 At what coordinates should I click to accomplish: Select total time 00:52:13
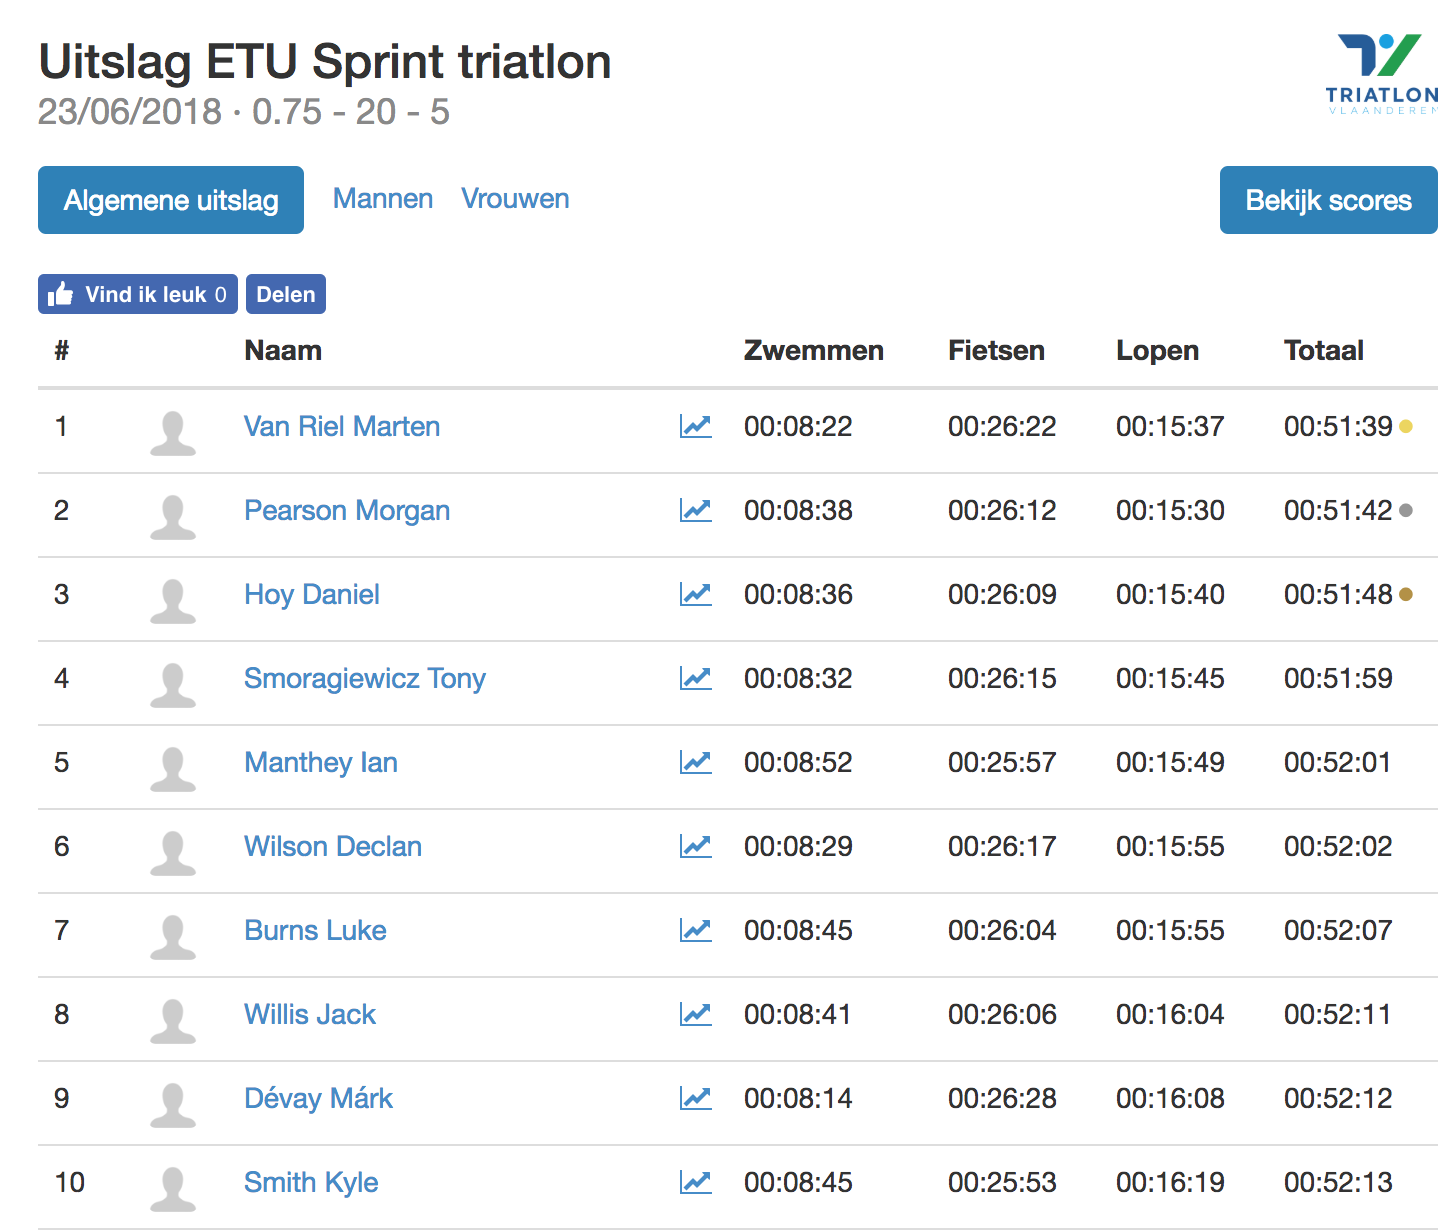[1338, 1183]
